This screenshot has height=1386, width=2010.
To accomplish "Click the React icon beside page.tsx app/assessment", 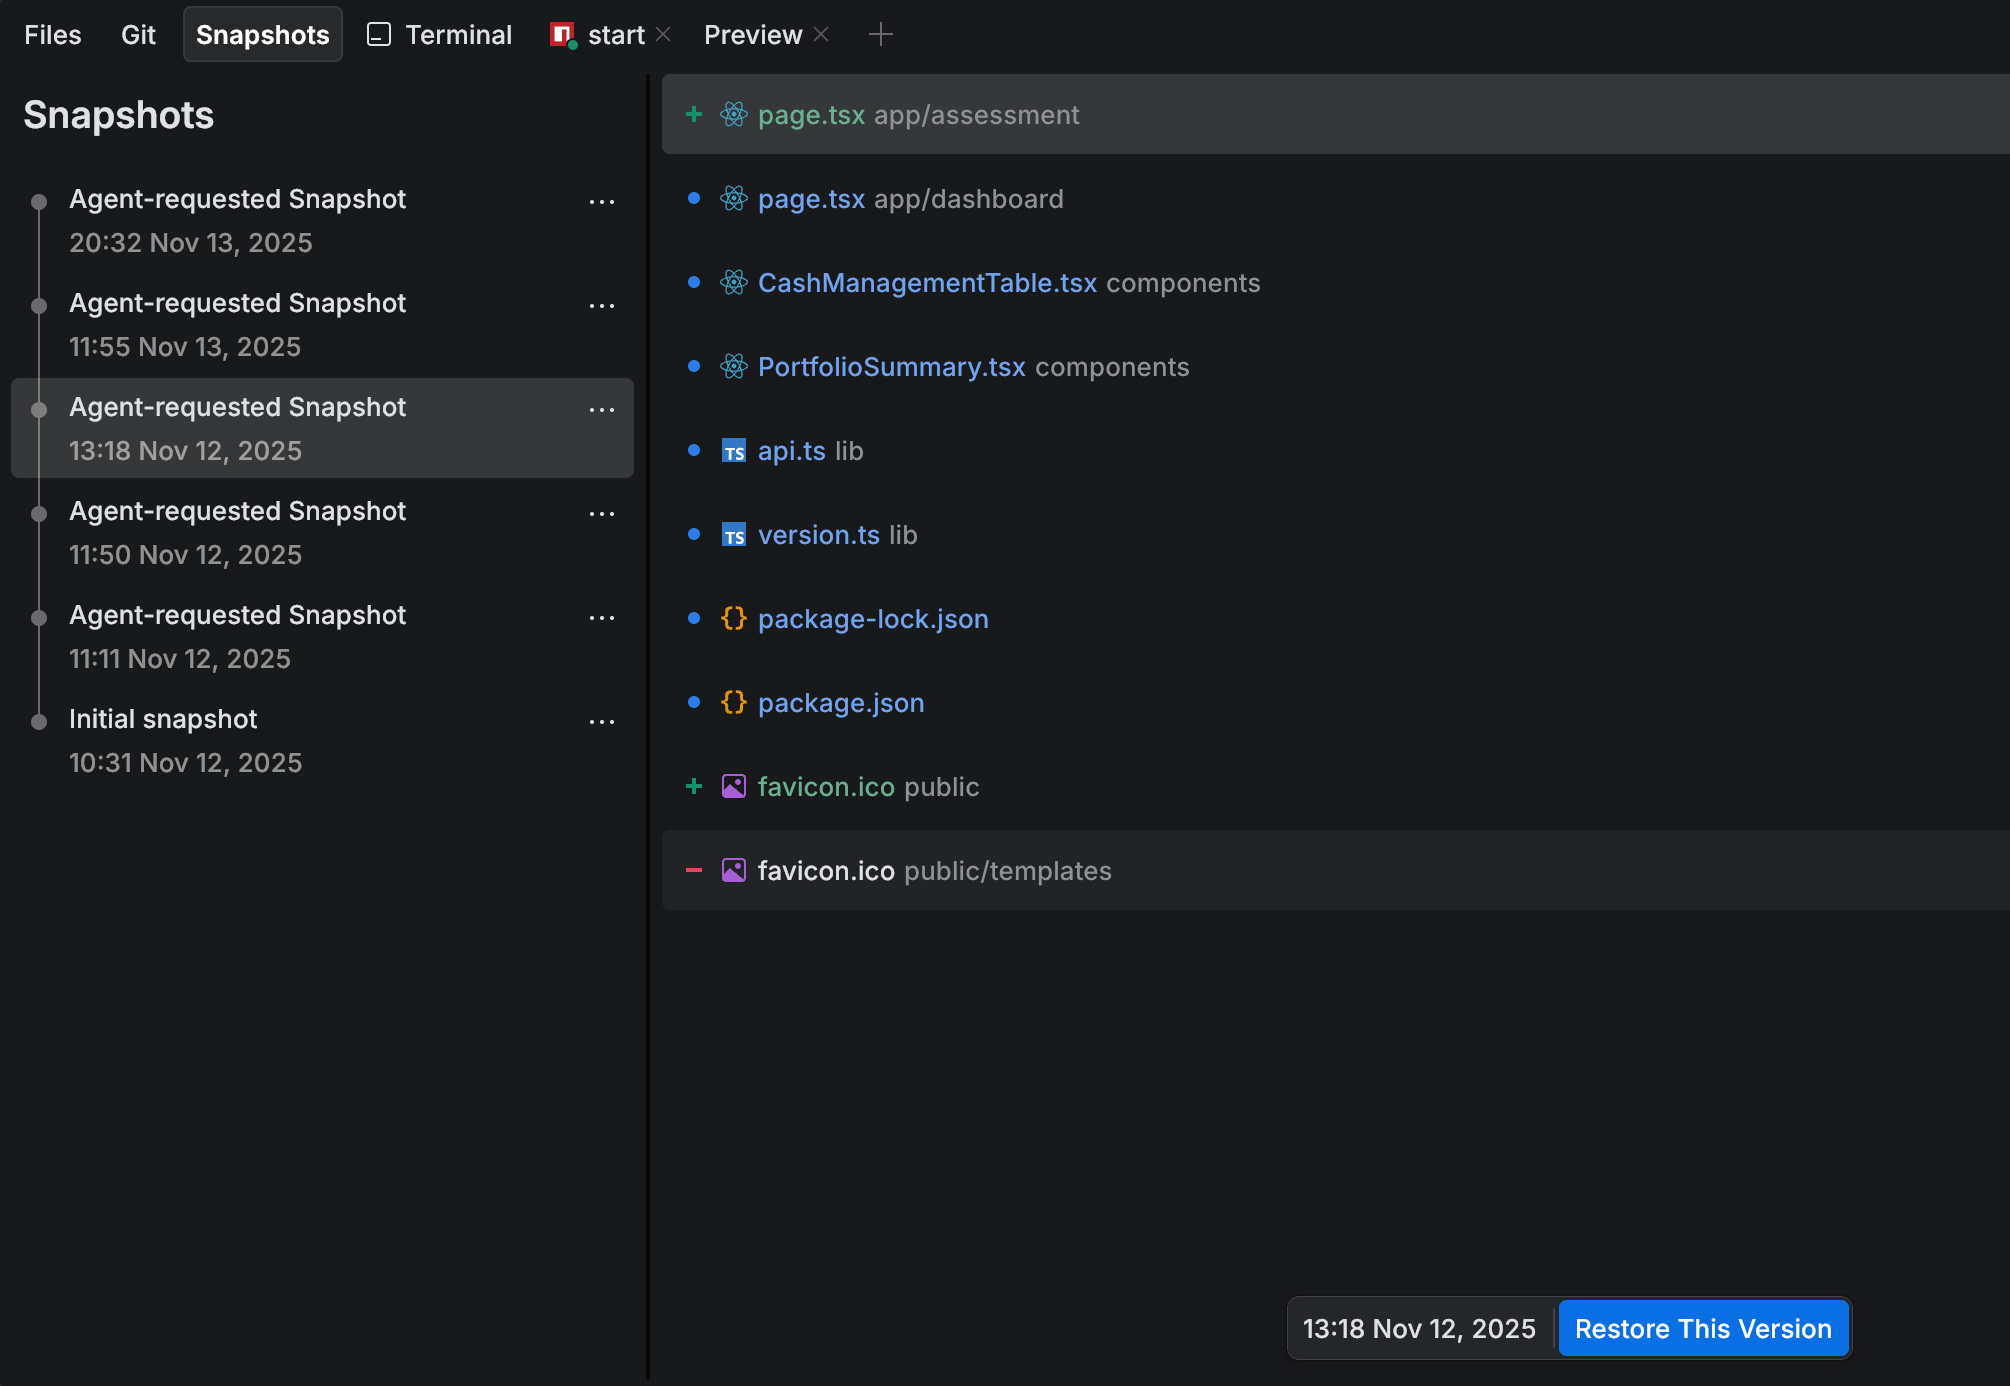I will tap(733, 115).
